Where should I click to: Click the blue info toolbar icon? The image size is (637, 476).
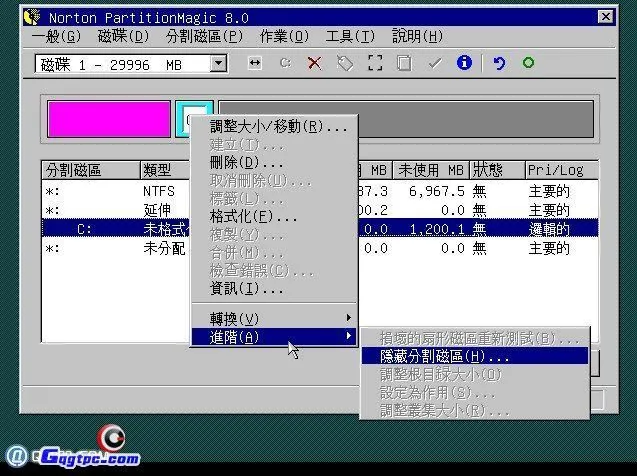(464, 63)
